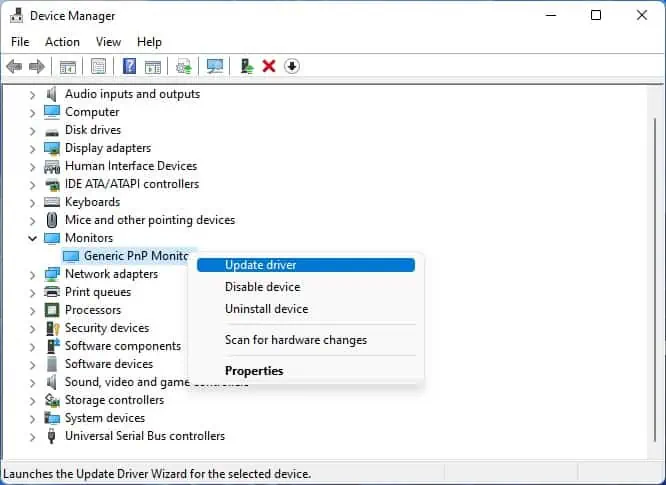Click the red X Uninstall device icon
The width and height of the screenshot is (666, 485).
269,66
